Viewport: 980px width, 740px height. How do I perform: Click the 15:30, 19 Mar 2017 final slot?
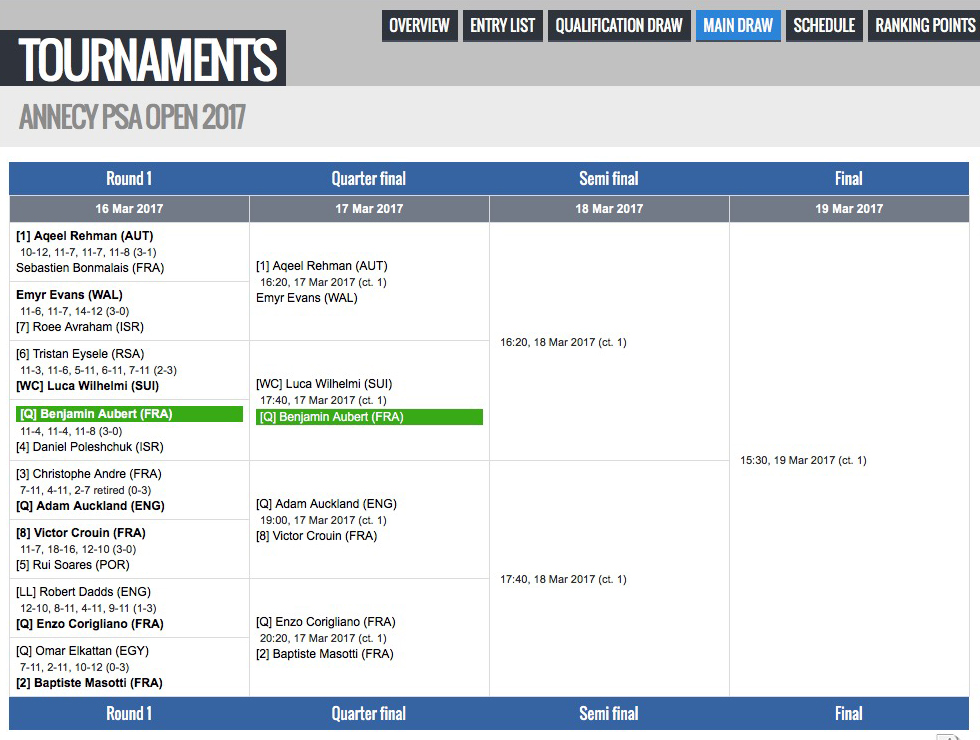point(803,461)
